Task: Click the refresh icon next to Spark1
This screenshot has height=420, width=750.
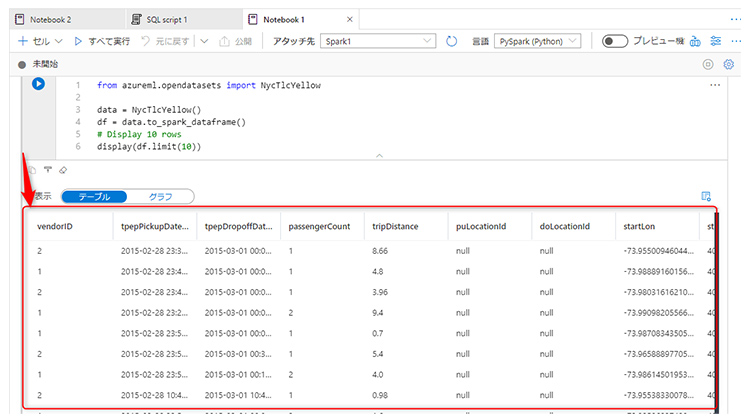Action: (x=452, y=41)
